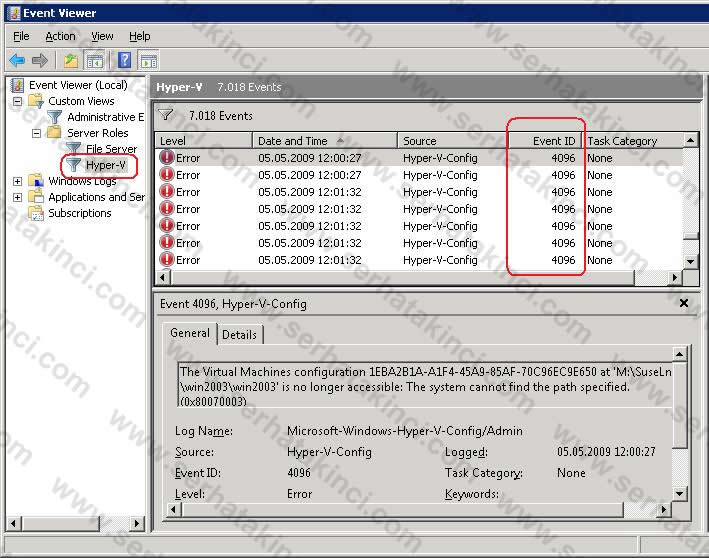Screen dimensions: 709x558
Task: Click the Forward arrow toolbar icon
Action: tap(40, 60)
